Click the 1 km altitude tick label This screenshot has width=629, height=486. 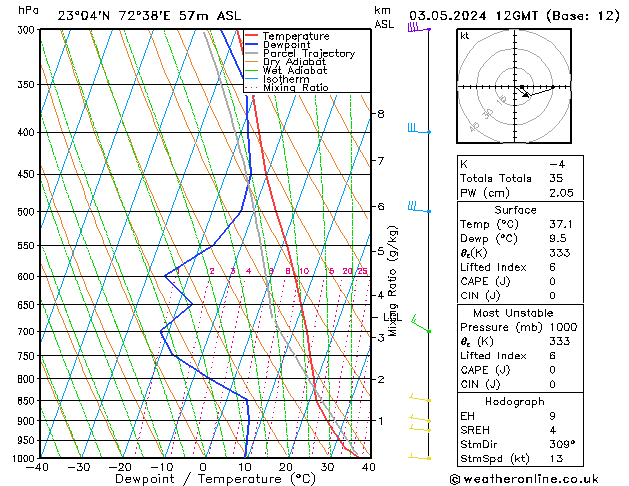coord(381,421)
